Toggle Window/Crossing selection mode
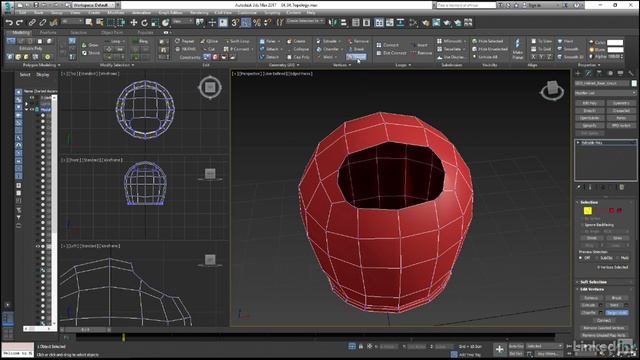640x360 pixels. [122, 23]
